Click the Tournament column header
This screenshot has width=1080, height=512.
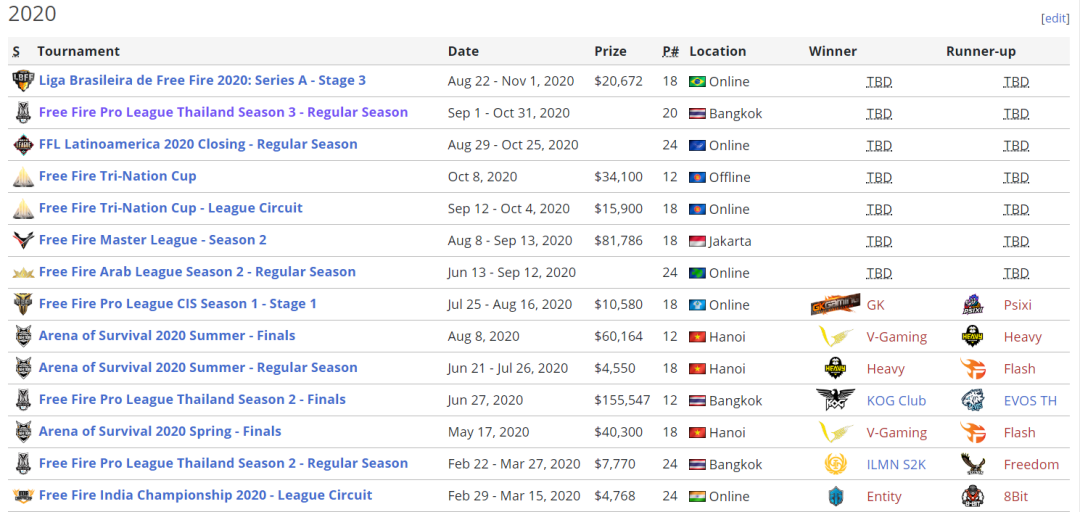78,51
